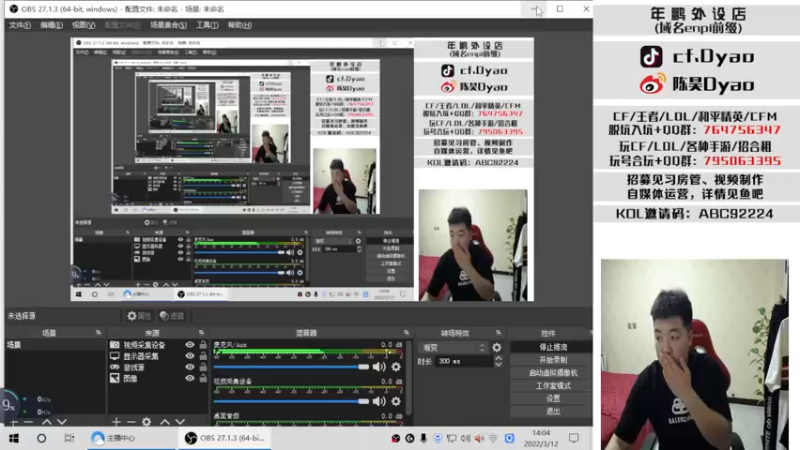The width and height of the screenshot is (800, 450).
Task: Remove selected scene with minus
Action: tap(29, 422)
